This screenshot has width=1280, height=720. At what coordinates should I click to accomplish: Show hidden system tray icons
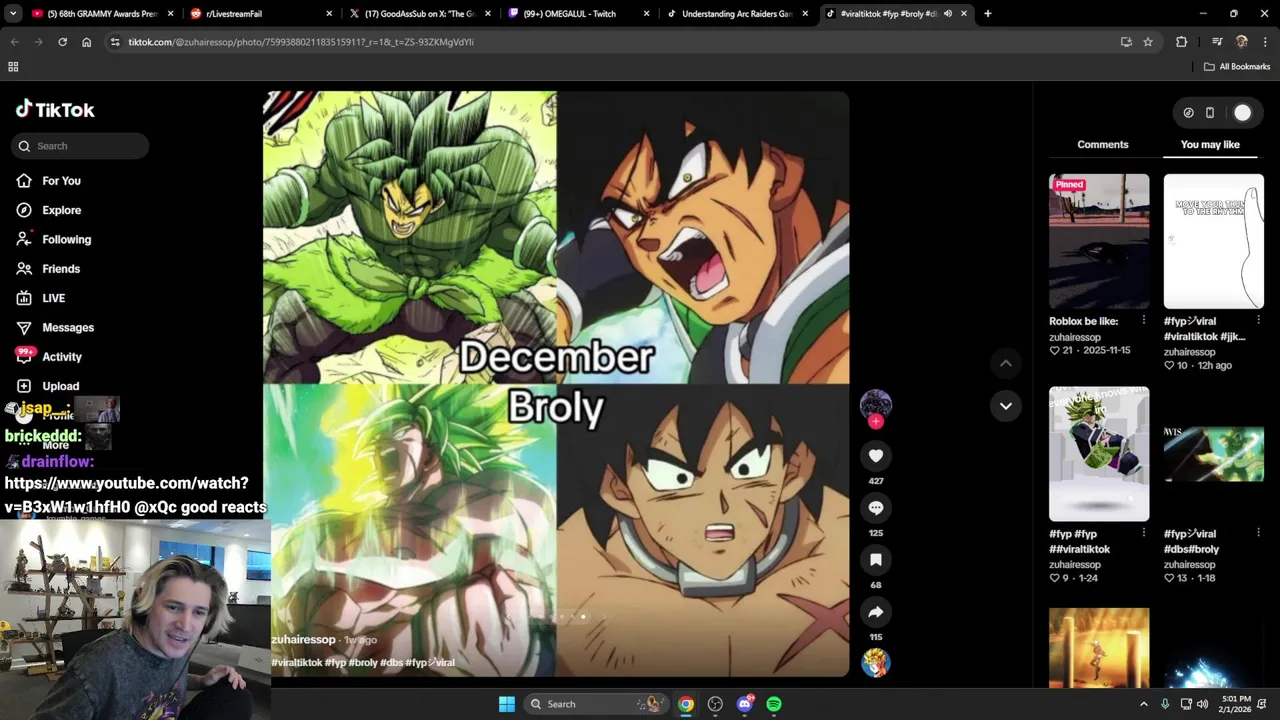click(x=1144, y=704)
